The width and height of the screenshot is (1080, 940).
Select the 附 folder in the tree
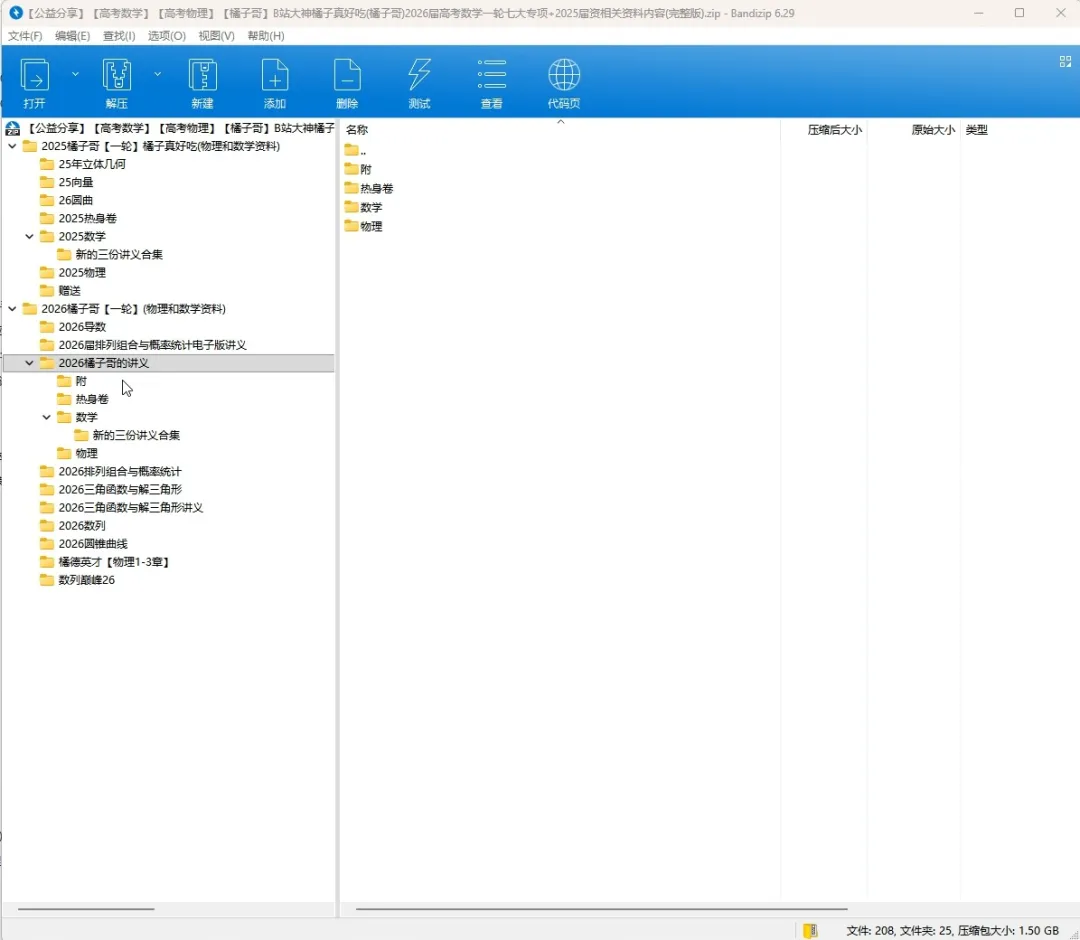tap(72, 381)
